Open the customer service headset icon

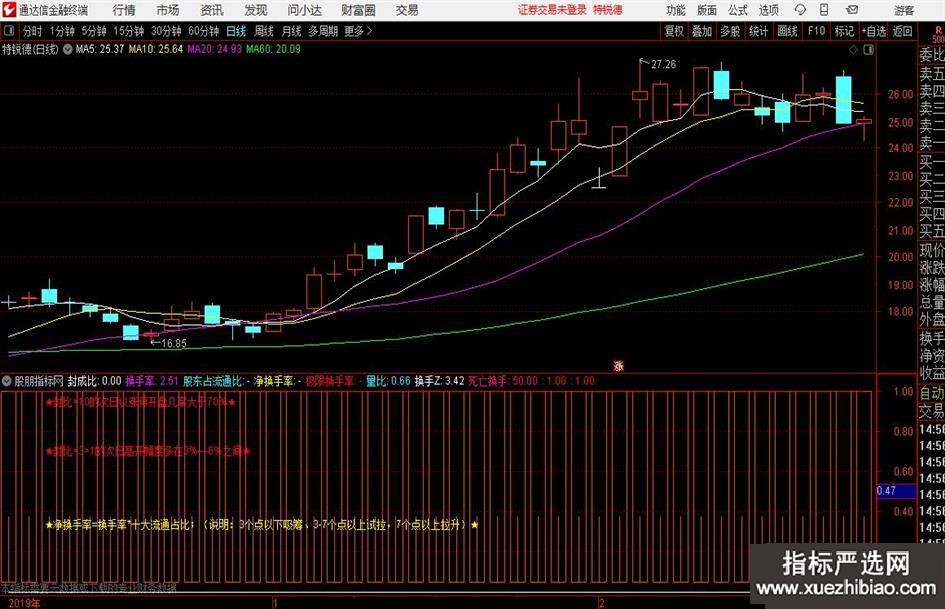(x=800, y=10)
